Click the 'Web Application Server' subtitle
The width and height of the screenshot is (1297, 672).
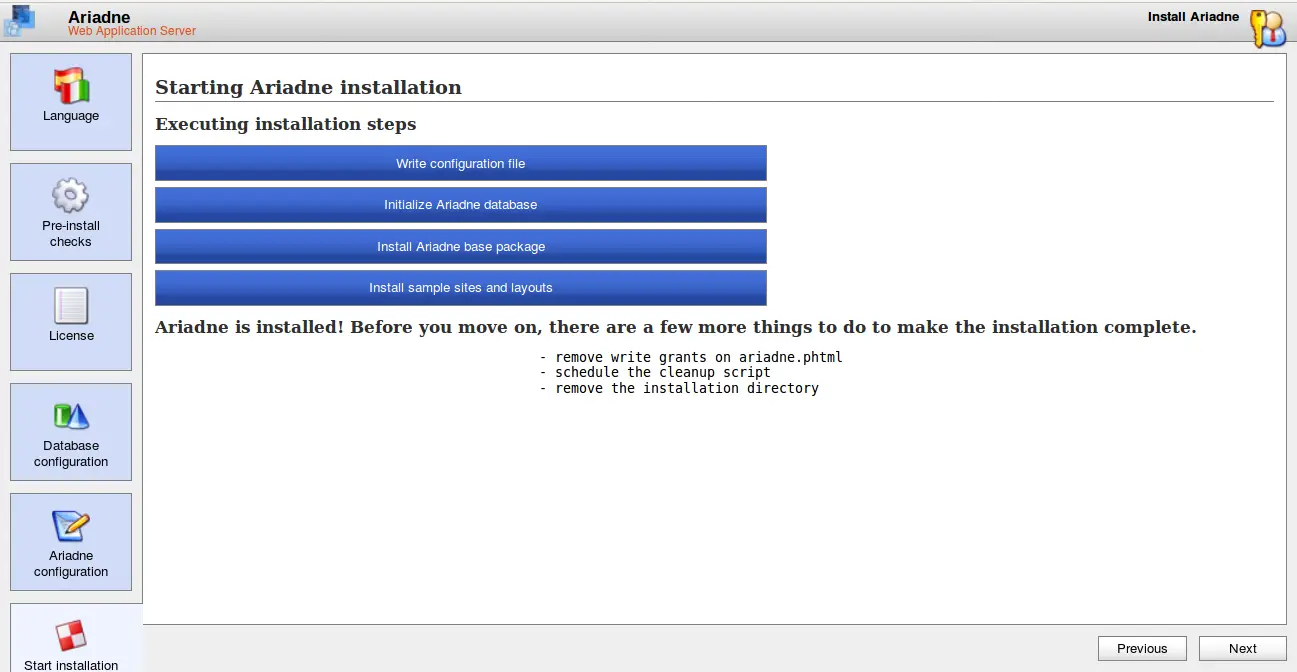[132, 31]
